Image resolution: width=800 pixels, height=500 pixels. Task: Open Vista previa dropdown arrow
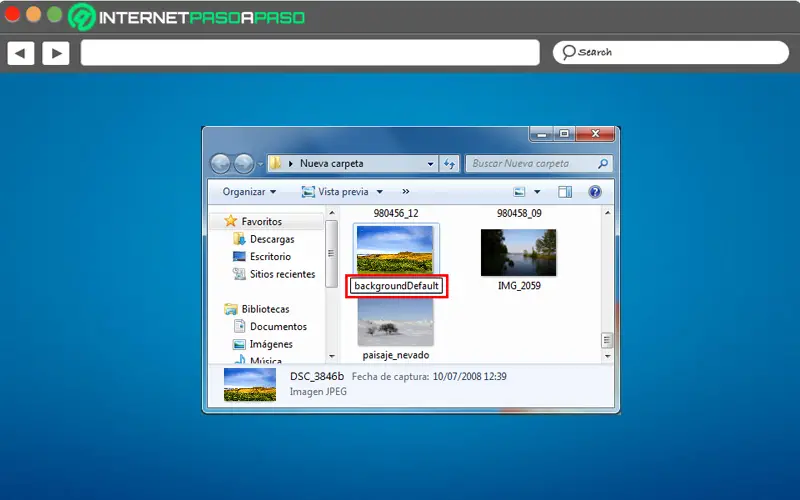point(380,192)
